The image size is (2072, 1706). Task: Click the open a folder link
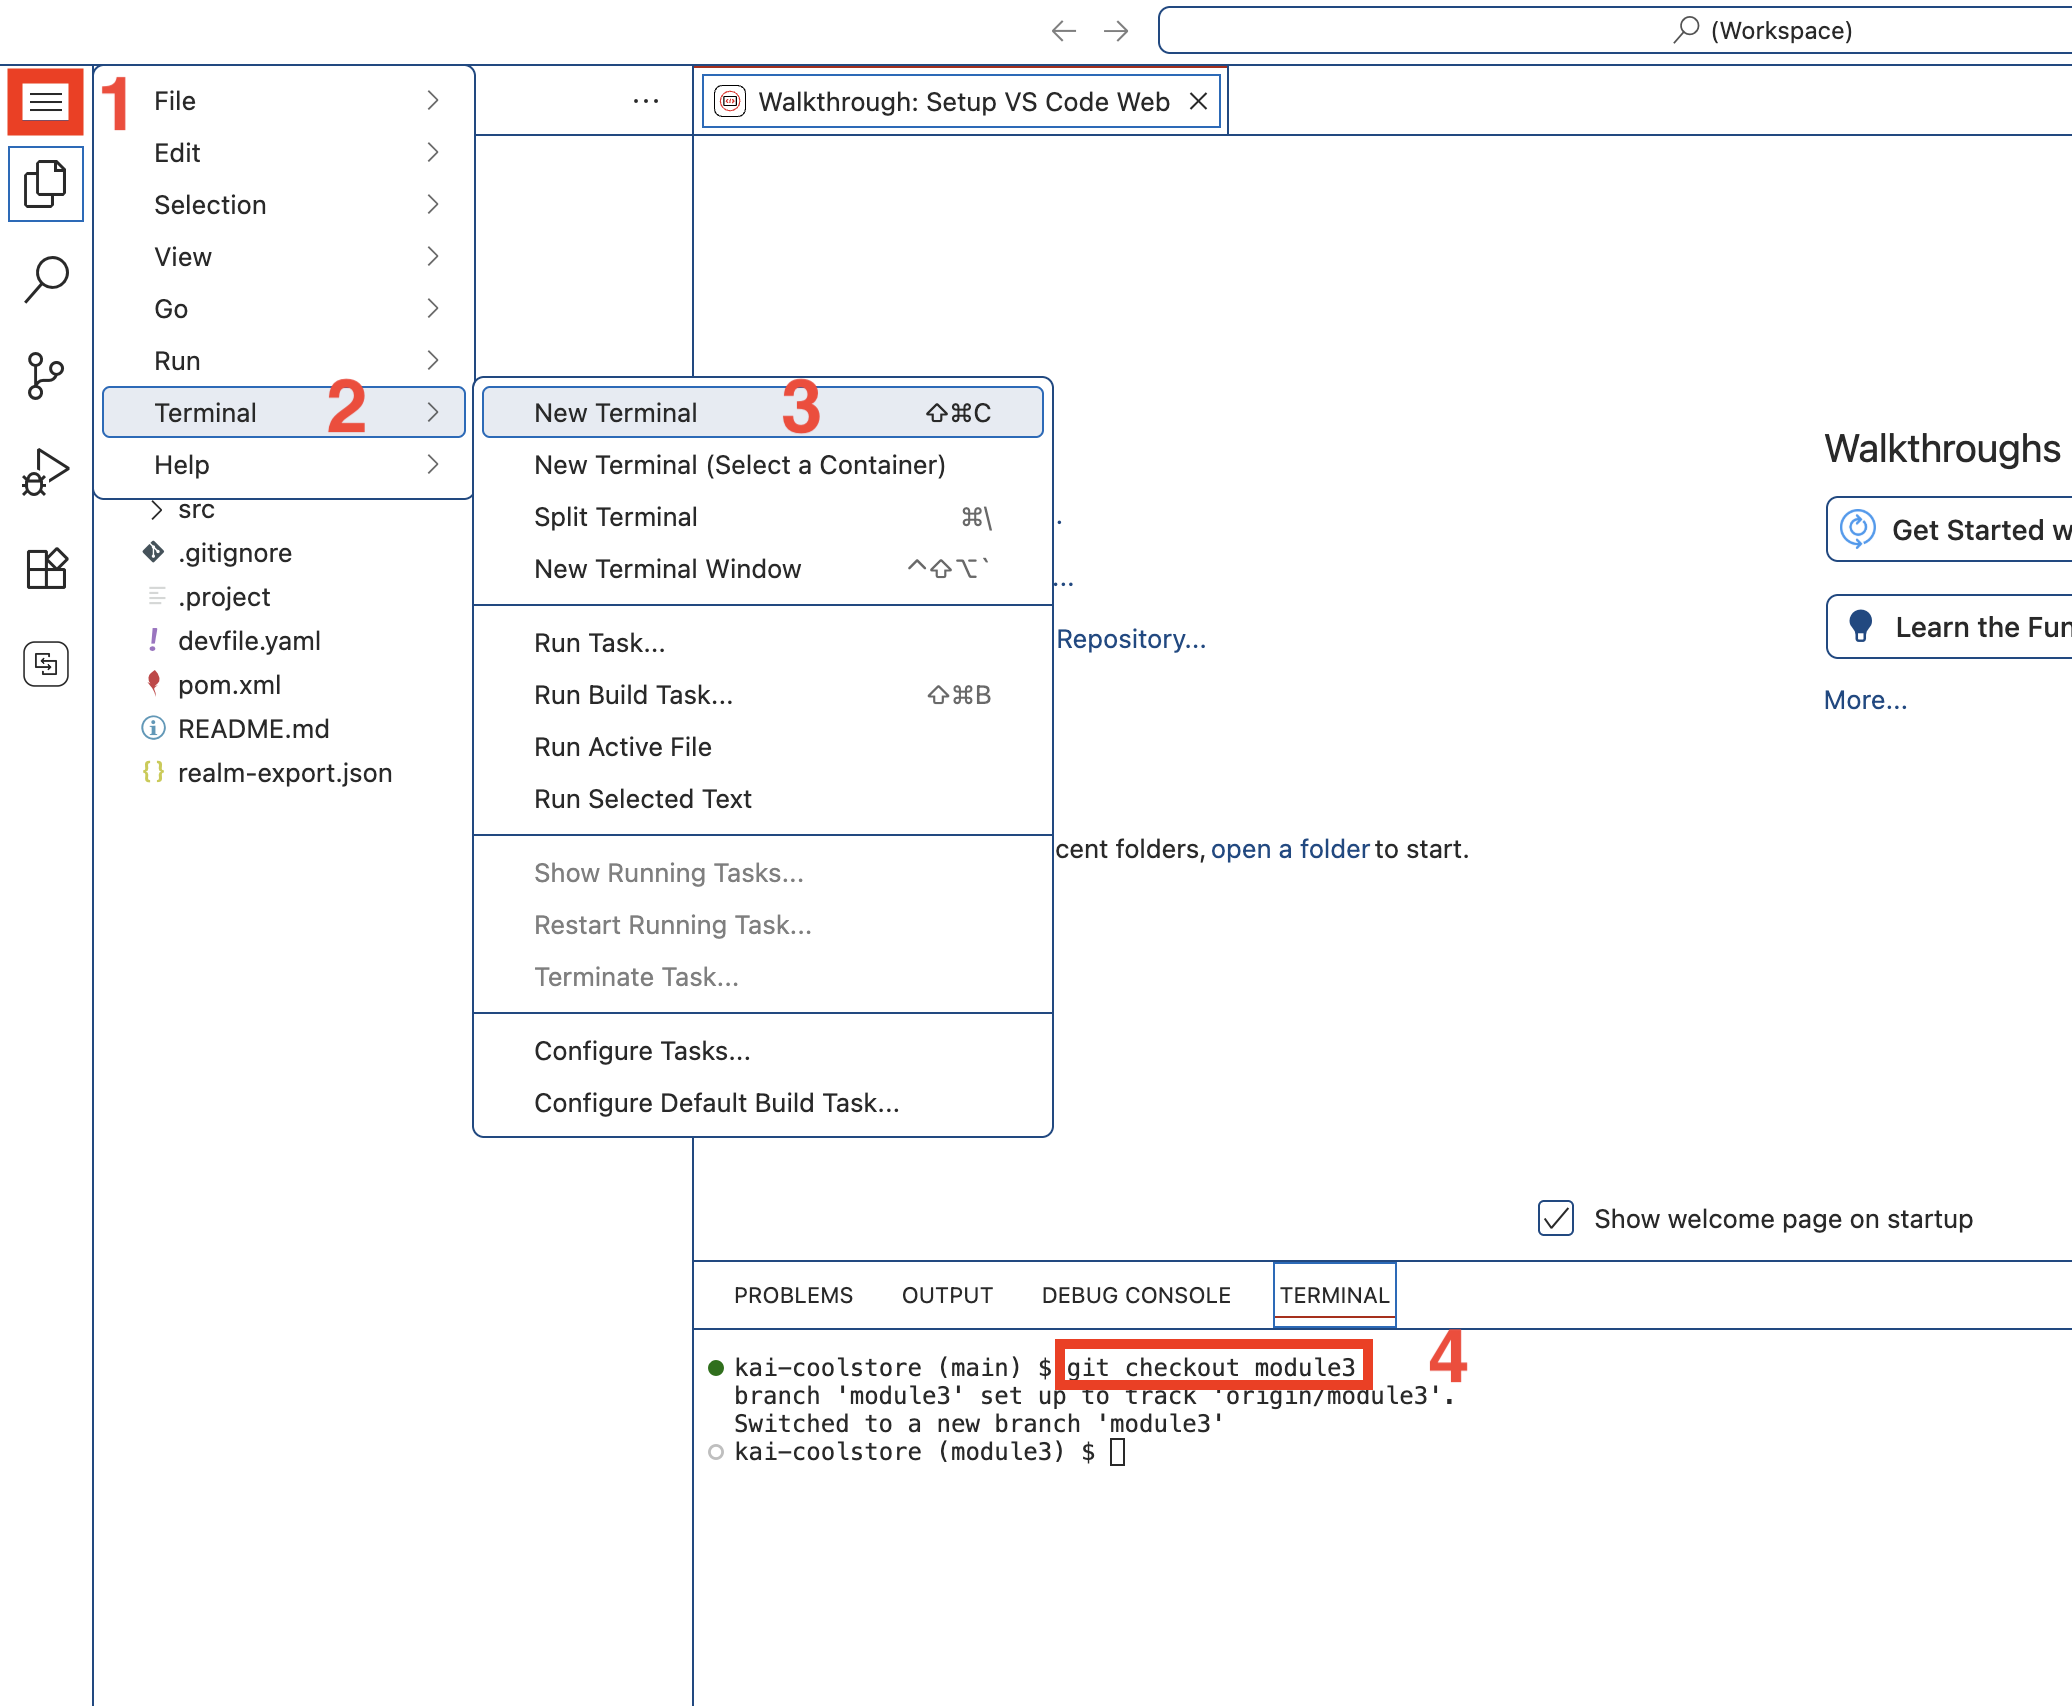coord(1289,849)
